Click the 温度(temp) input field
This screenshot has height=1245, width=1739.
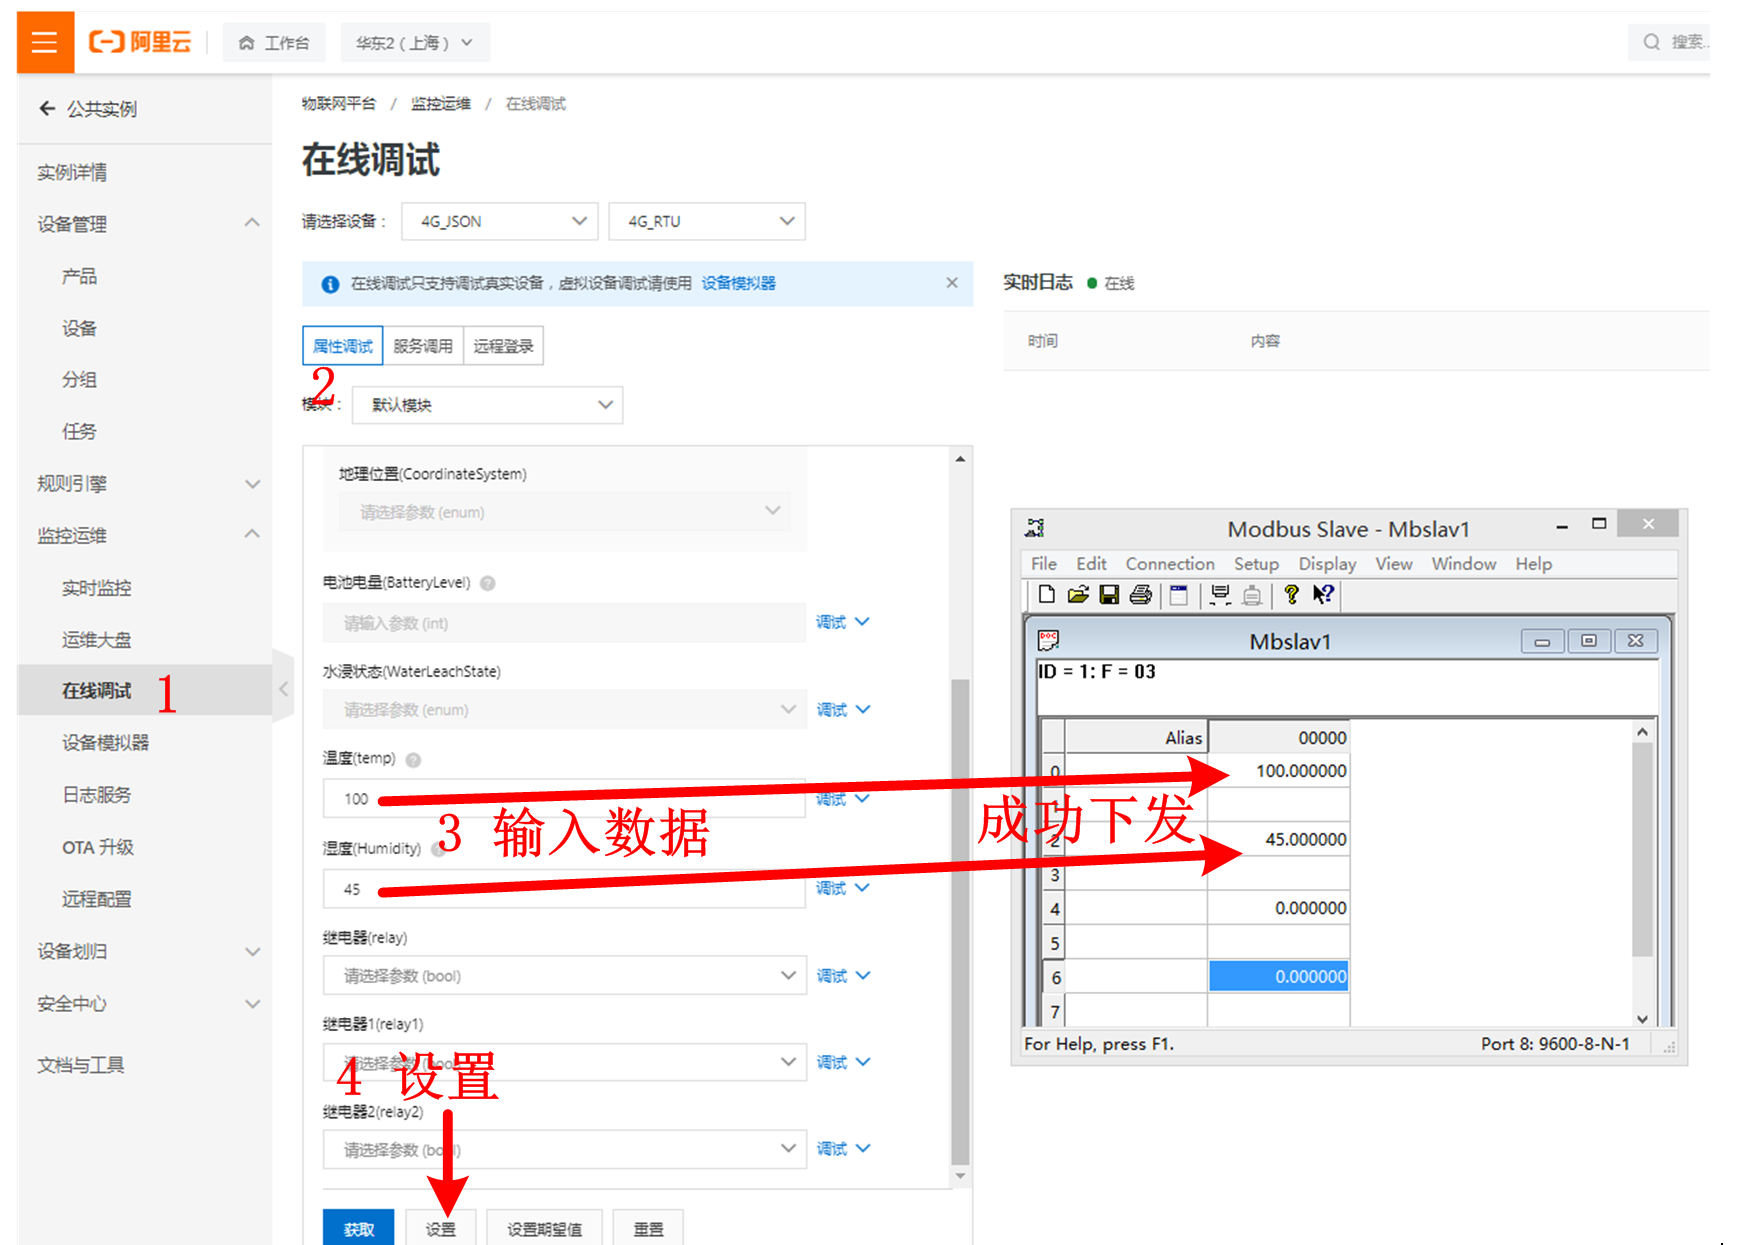(563, 798)
